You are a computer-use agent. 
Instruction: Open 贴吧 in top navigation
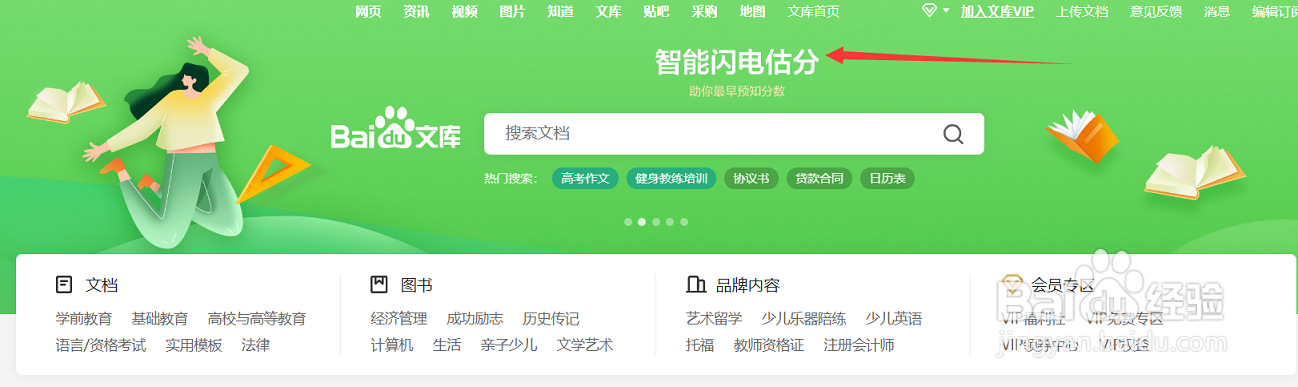[x=656, y=12]
